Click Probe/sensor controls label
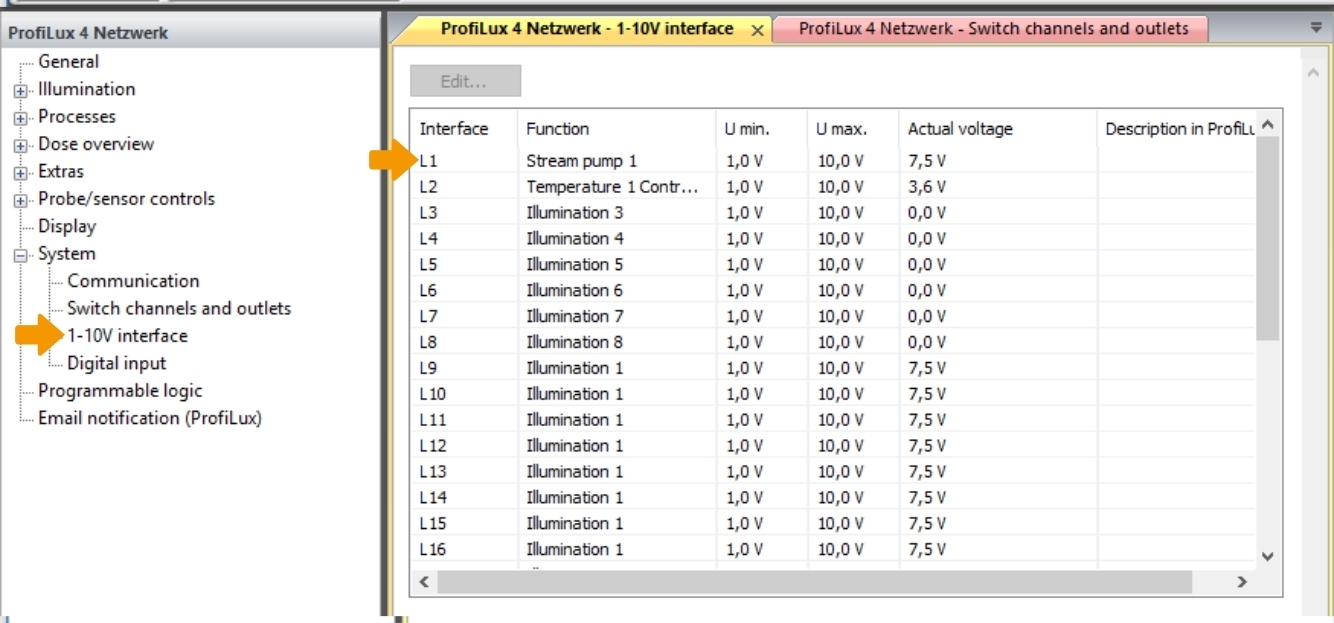 pos(126,199)
